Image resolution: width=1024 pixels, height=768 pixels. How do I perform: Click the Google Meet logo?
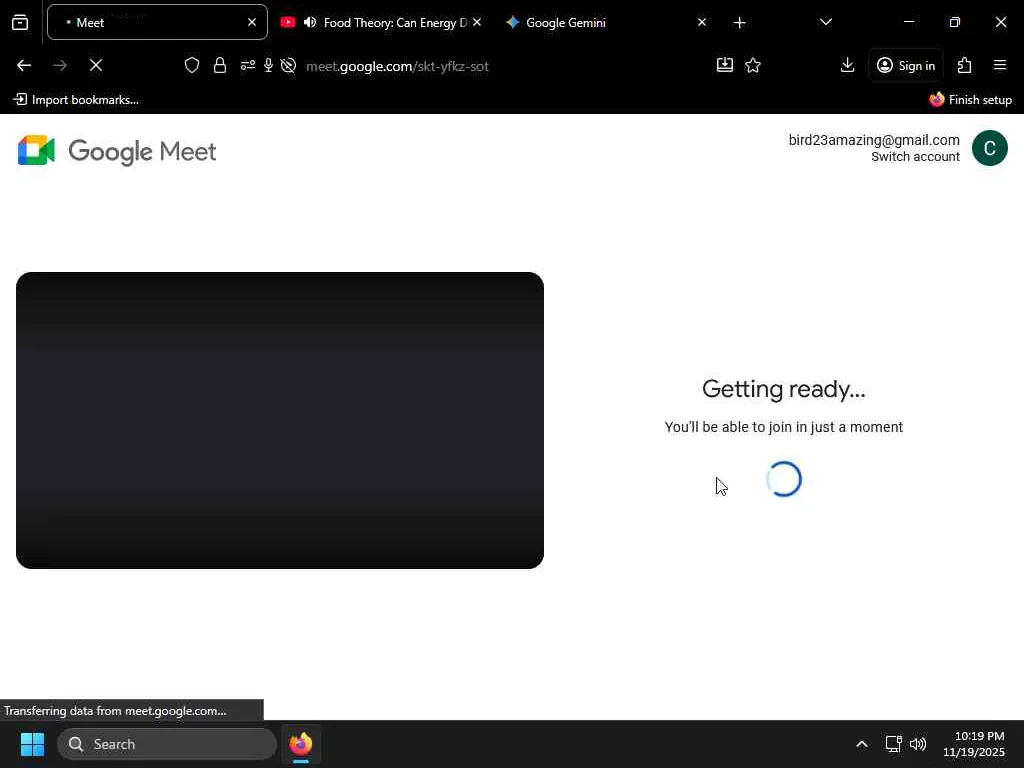117,151
